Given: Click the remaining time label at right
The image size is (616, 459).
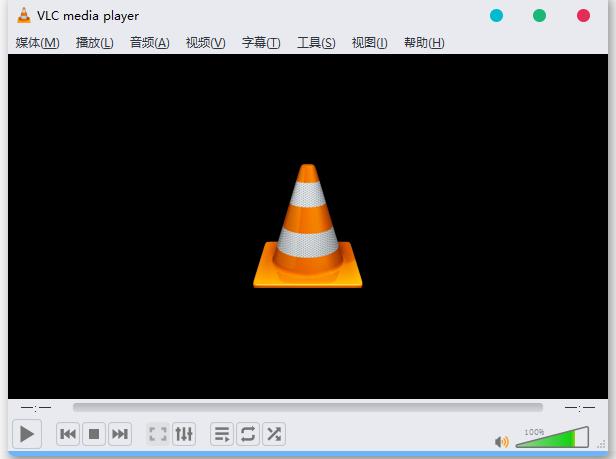Looking at the screenshot, I should point(580,408).
